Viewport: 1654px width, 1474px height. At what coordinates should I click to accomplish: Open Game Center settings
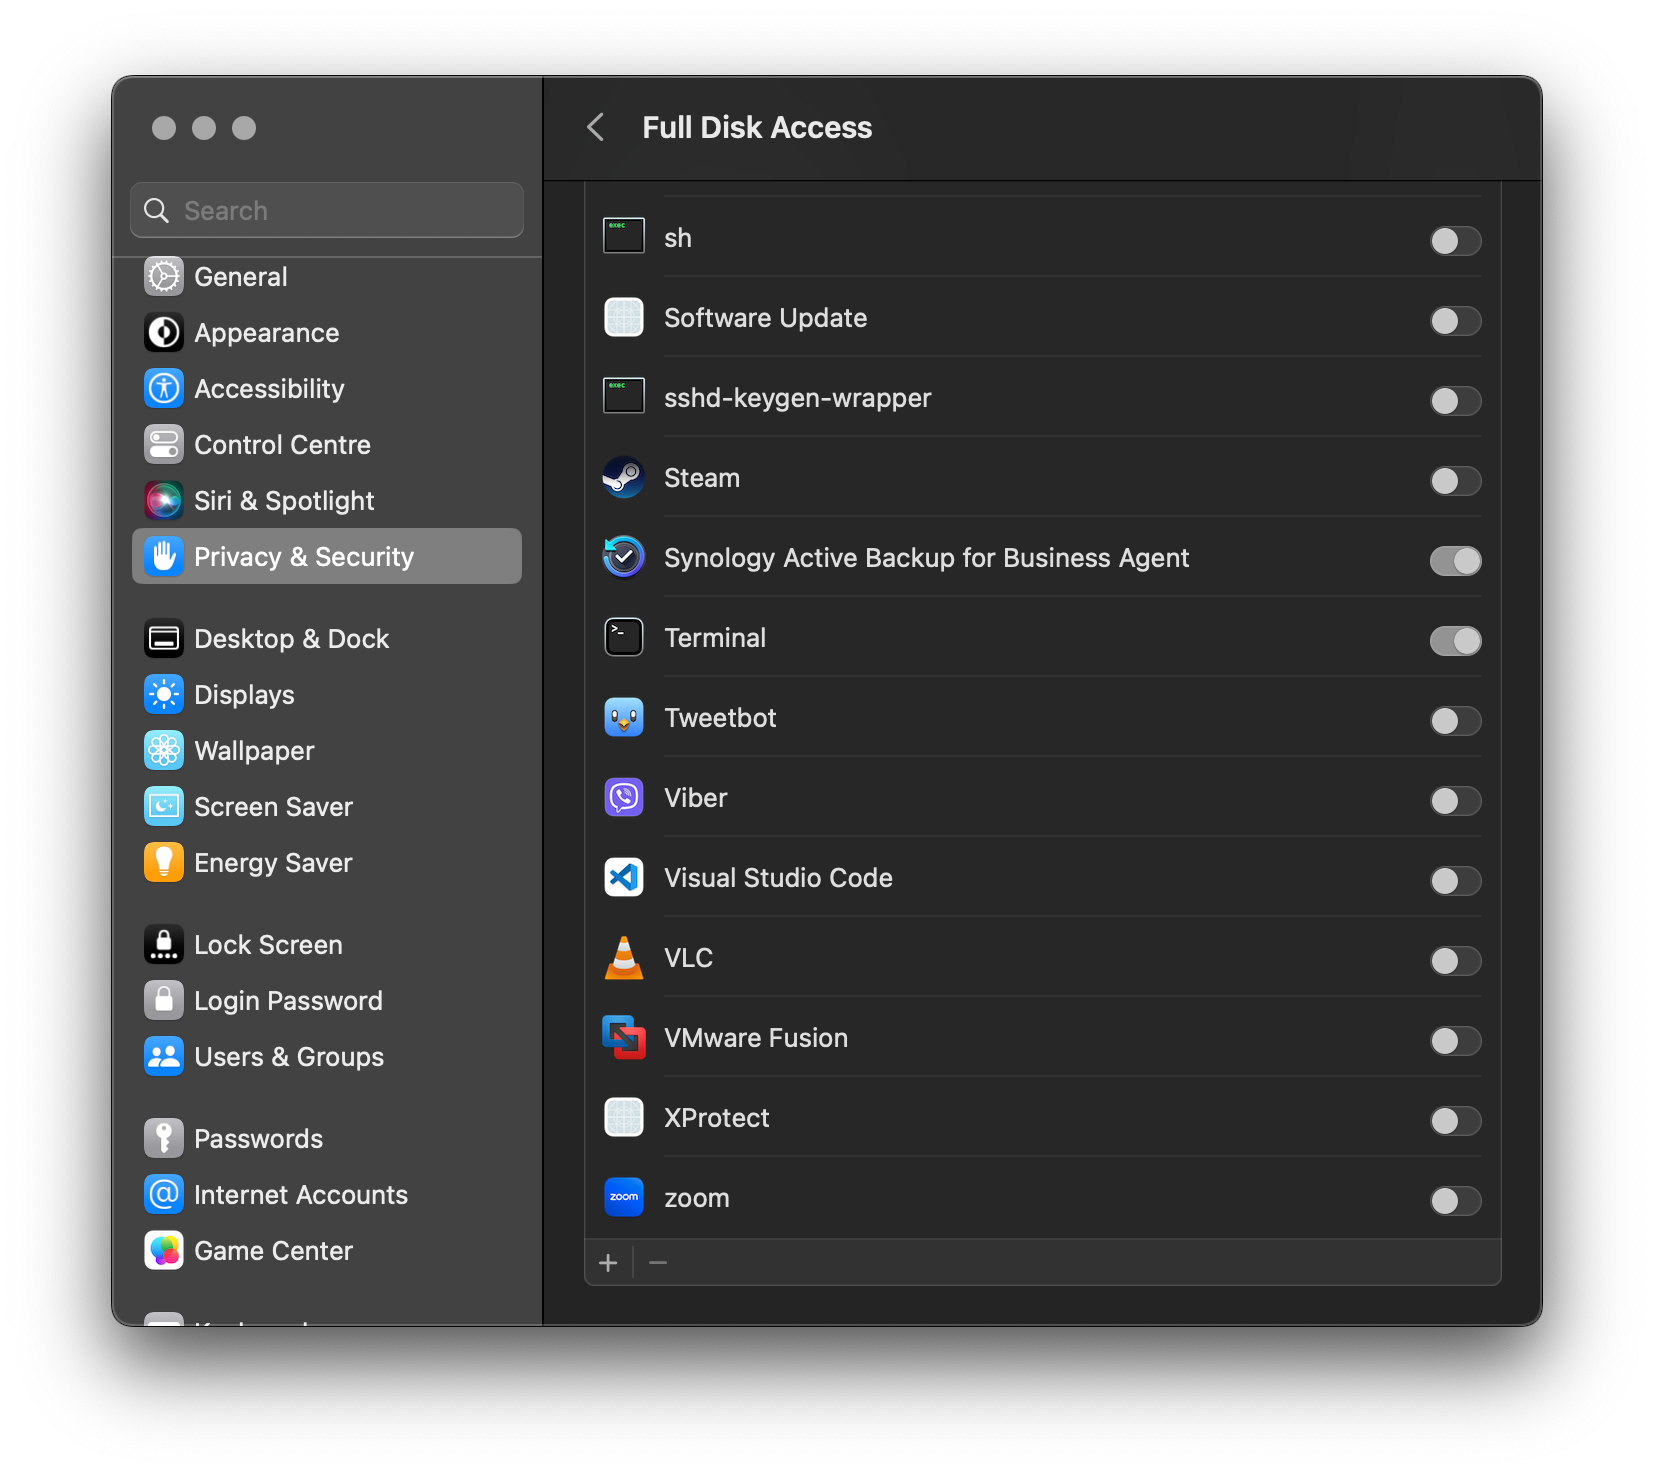click(x=327, y=1251)
